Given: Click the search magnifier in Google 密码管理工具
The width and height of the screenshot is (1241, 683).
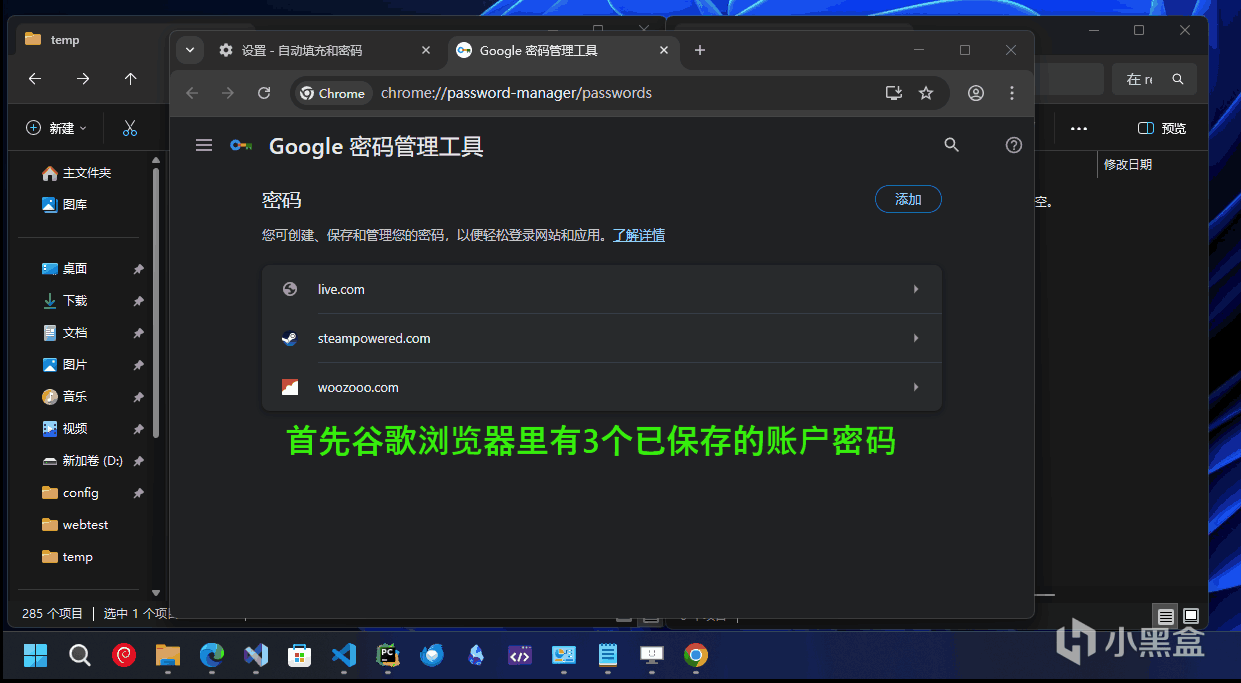Looking at the screenshot, I should coord(951,145).
